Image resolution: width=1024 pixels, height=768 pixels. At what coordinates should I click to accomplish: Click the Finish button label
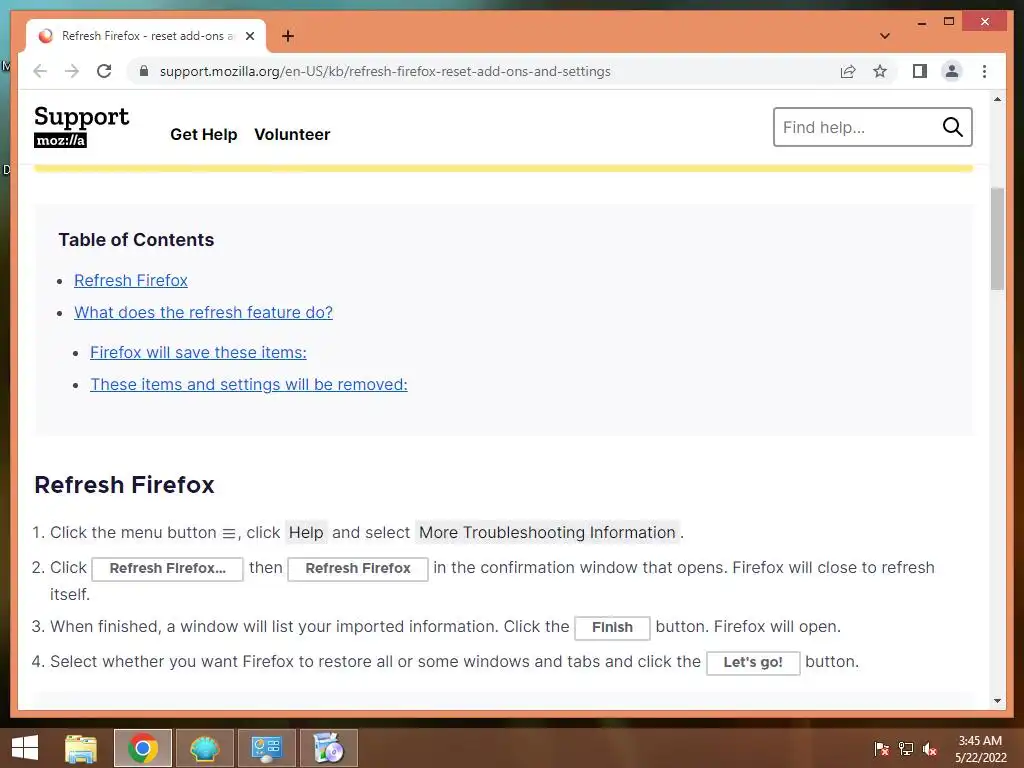(612, 627)
